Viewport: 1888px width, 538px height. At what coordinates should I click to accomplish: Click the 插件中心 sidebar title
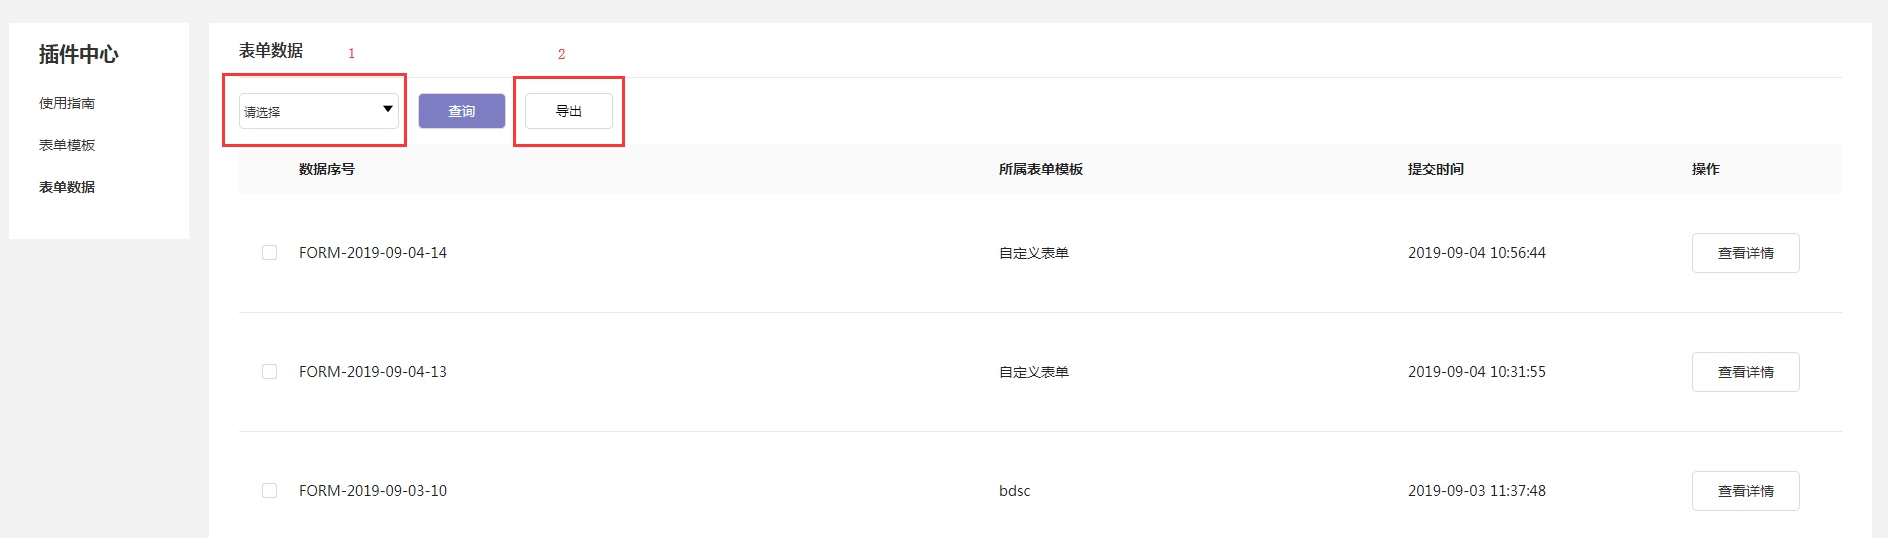pos(78,54)
